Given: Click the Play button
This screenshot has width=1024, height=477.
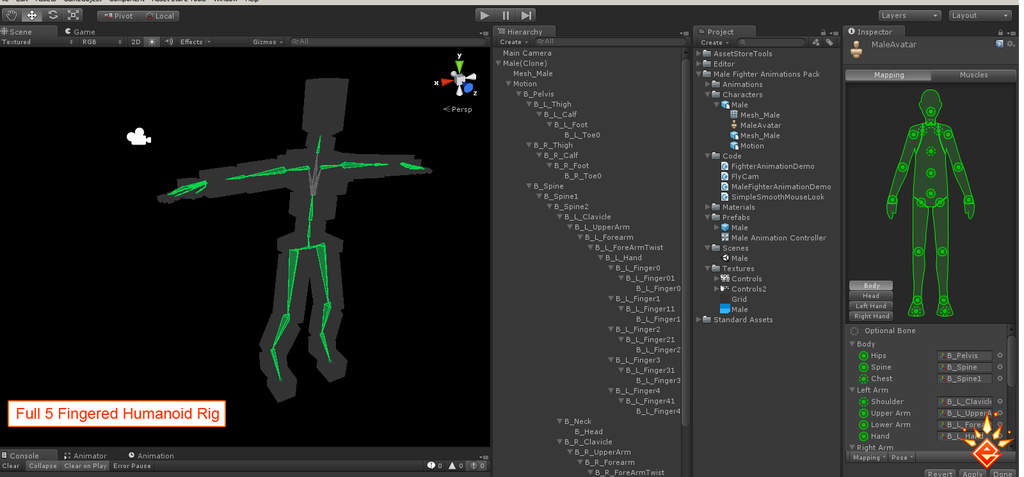Looking at the screenshot, I should (x=485, y=15).
